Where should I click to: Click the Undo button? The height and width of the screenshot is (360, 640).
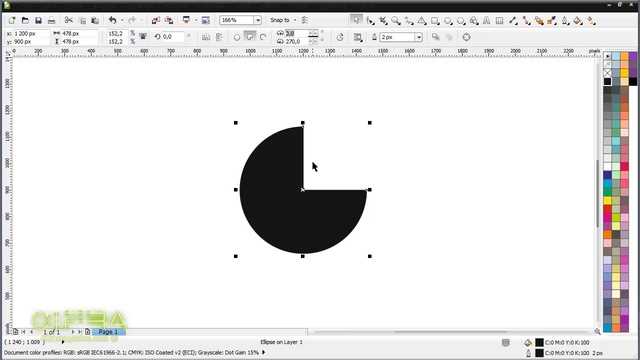click(x=112, y=20)
